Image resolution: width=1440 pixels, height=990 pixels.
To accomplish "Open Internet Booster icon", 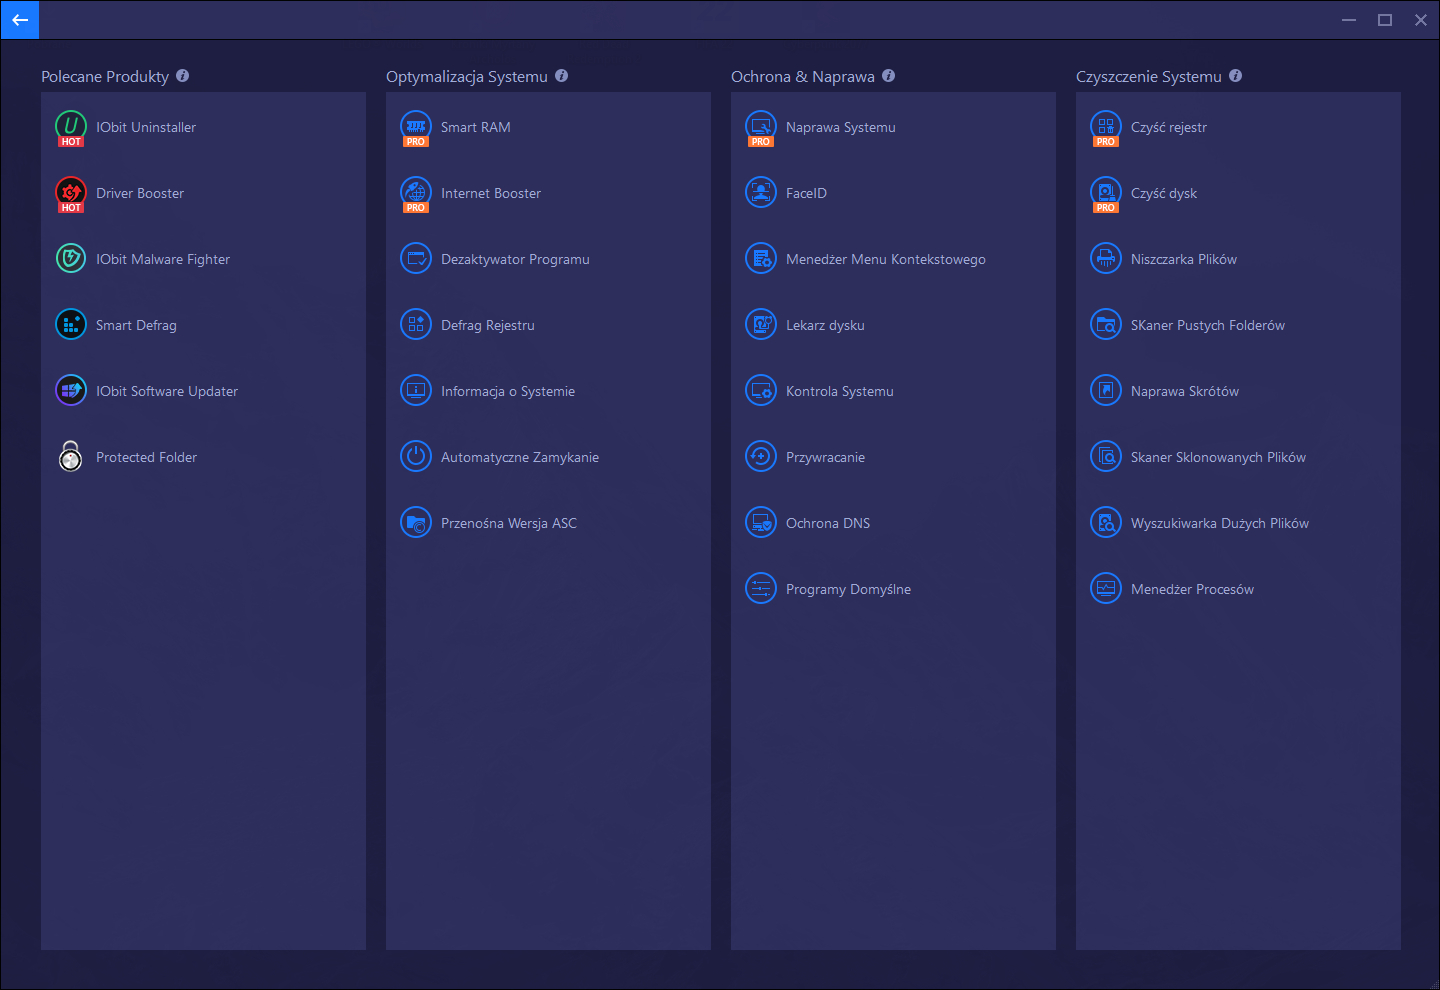I will 416,192.
